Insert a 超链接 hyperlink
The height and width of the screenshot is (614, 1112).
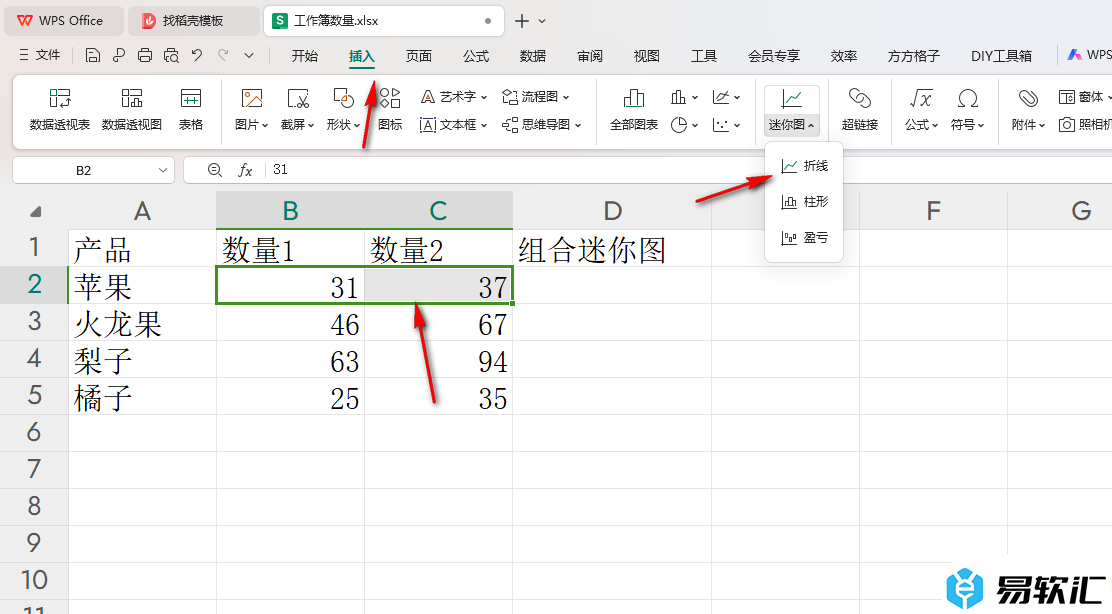click(x=860, y=110)
